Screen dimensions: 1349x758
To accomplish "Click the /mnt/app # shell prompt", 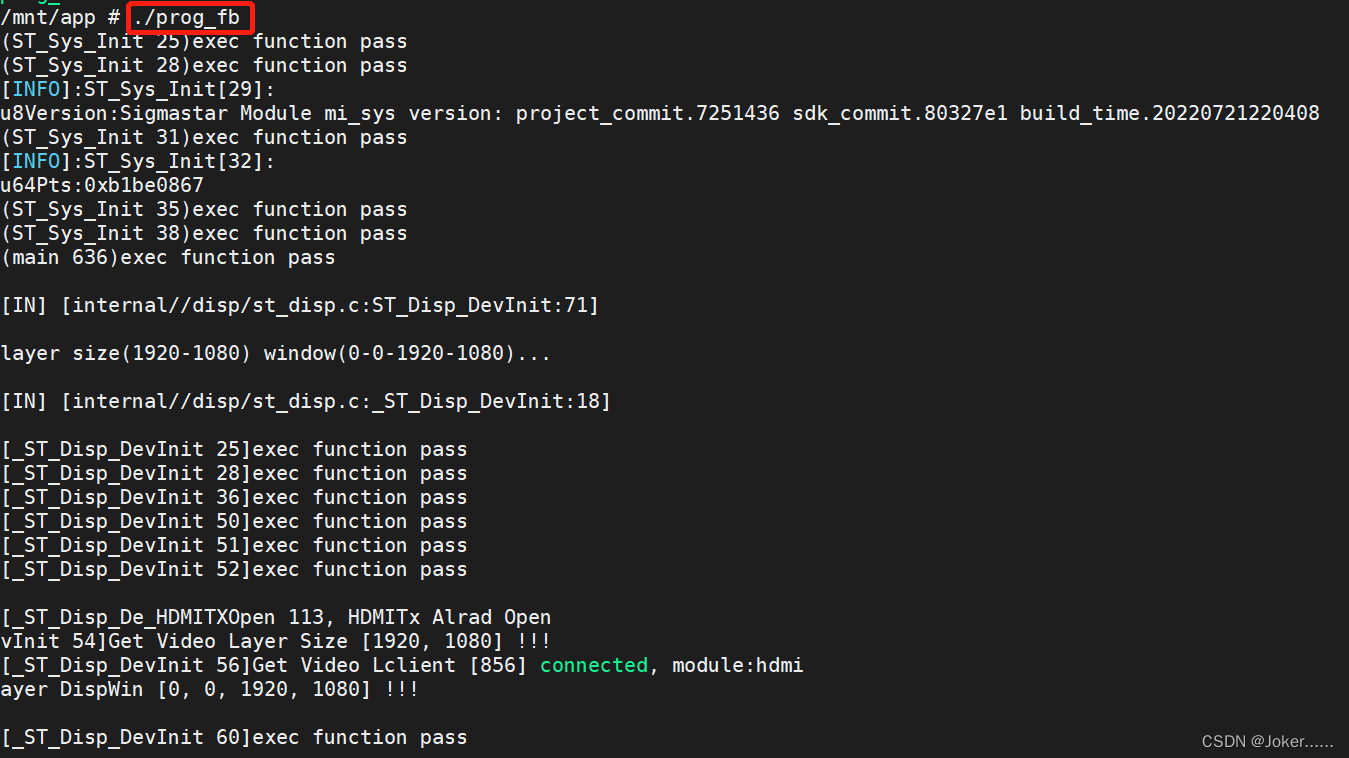I will pos(60,17).
